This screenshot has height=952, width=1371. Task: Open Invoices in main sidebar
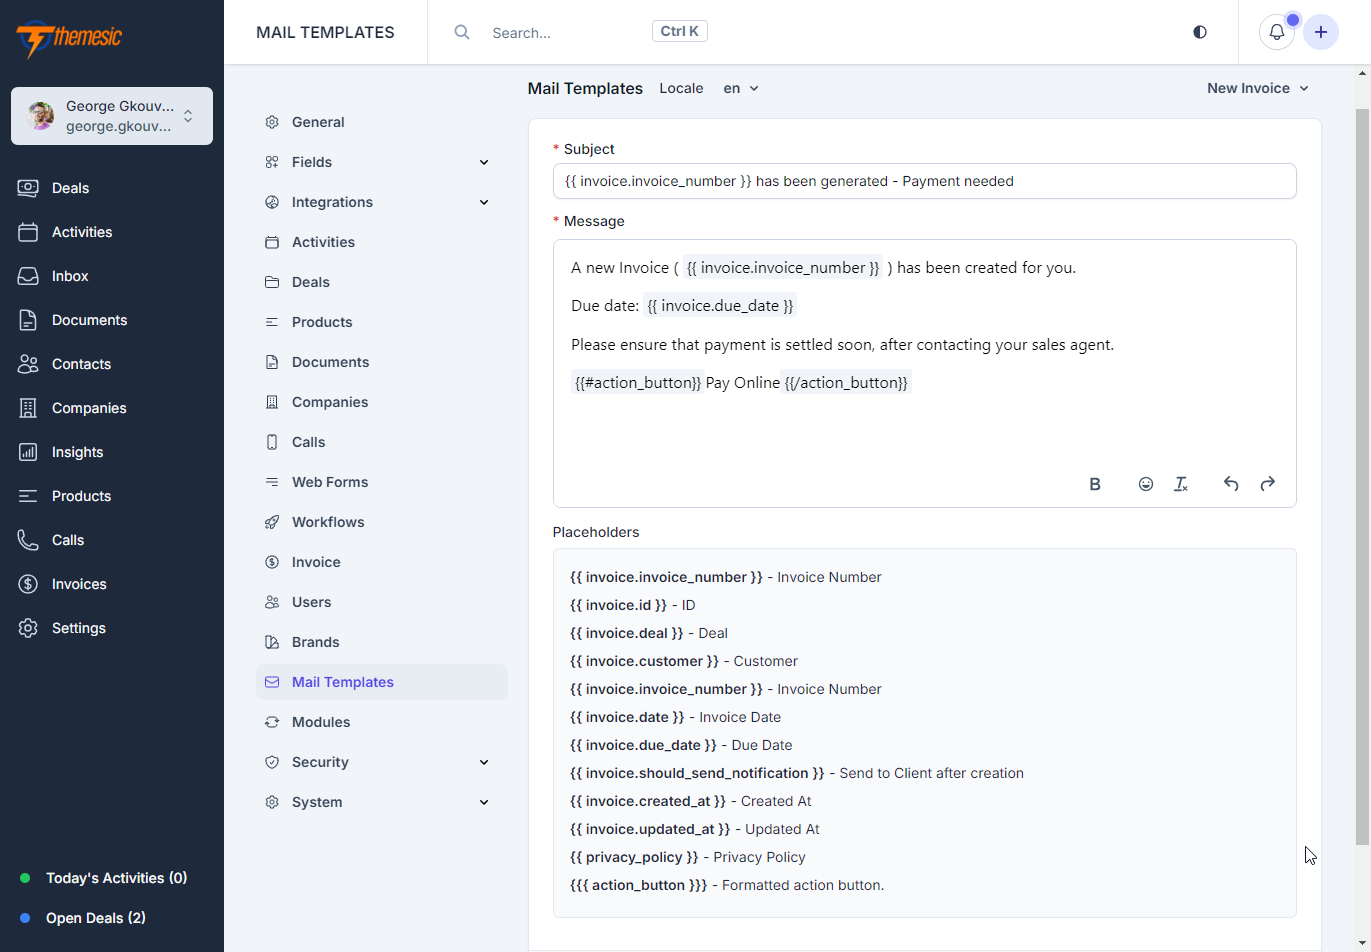pos(112,584)
